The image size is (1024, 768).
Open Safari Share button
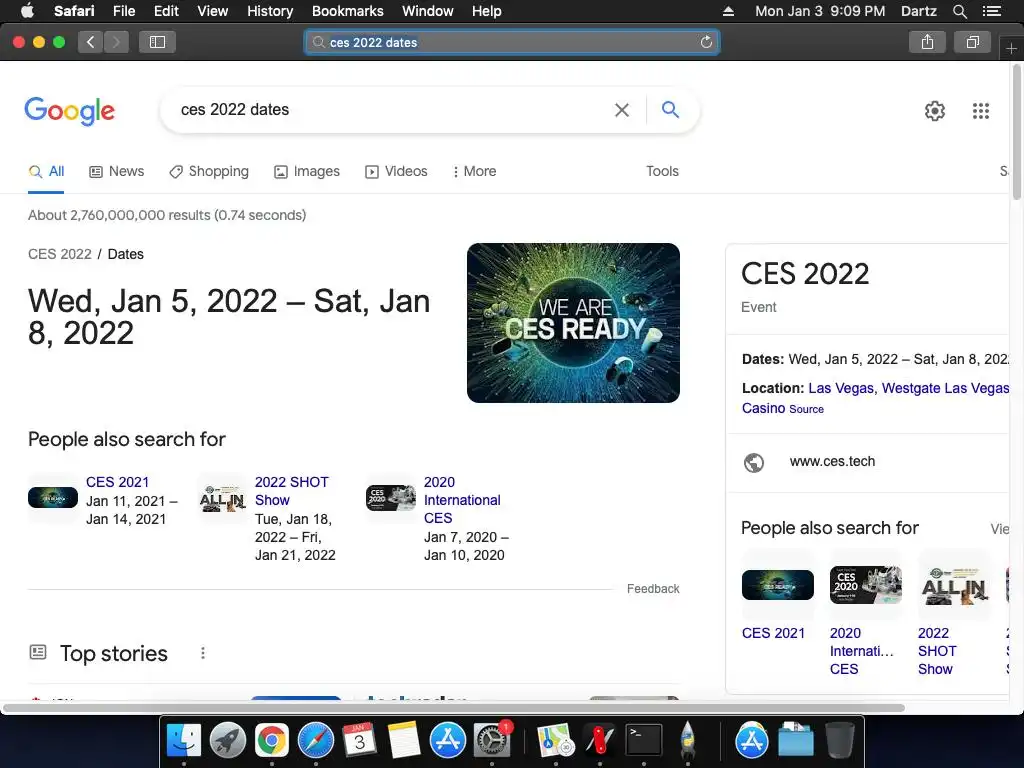click(927, 42)
